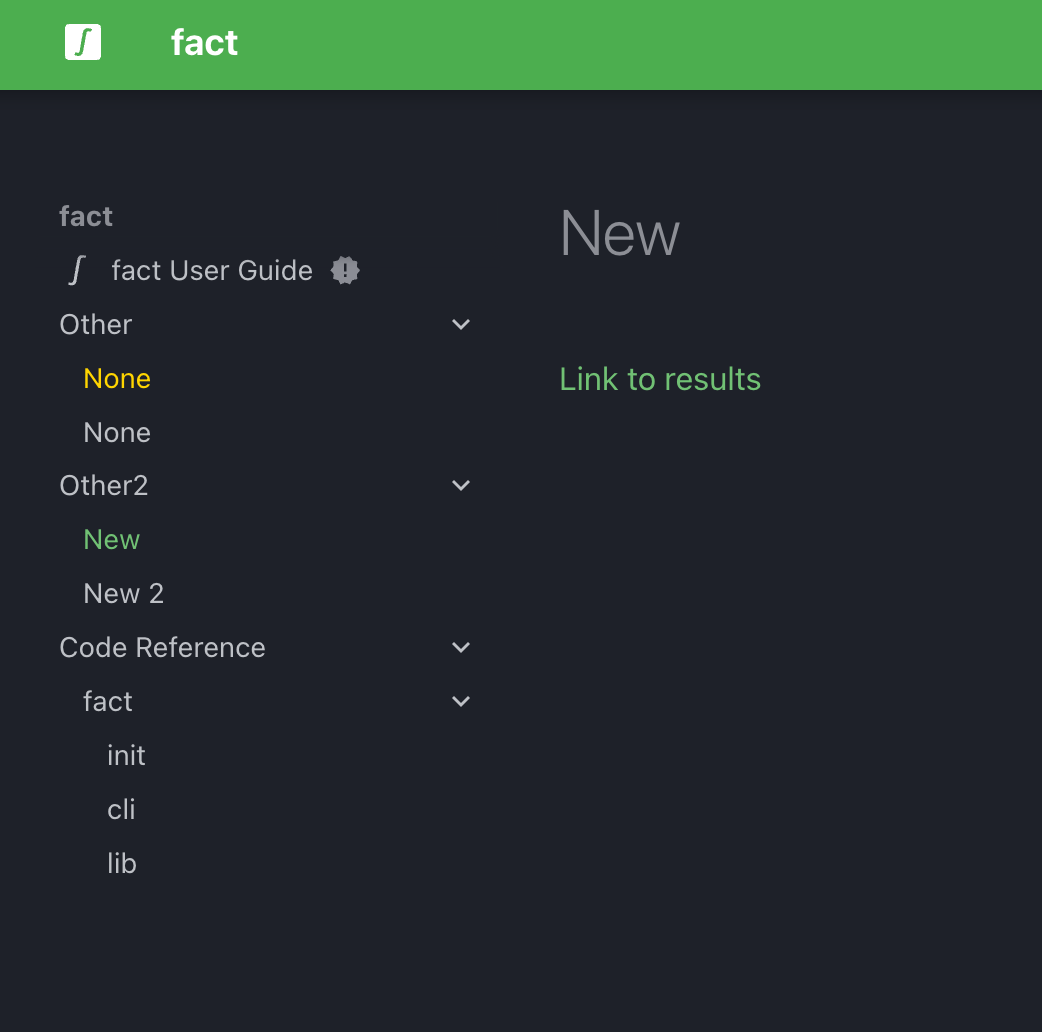The height and width of the screenshot is (1032, 1042).
Task: Click the ∫ logo in the green header
Action: point(83,42)
